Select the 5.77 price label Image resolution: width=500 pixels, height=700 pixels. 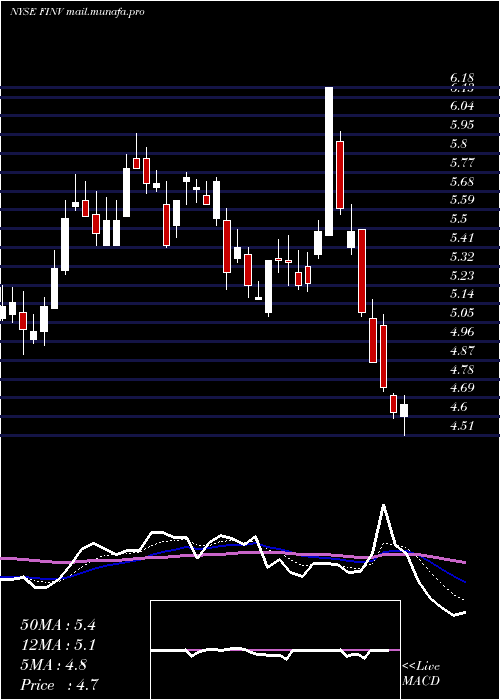coord(461,162)
